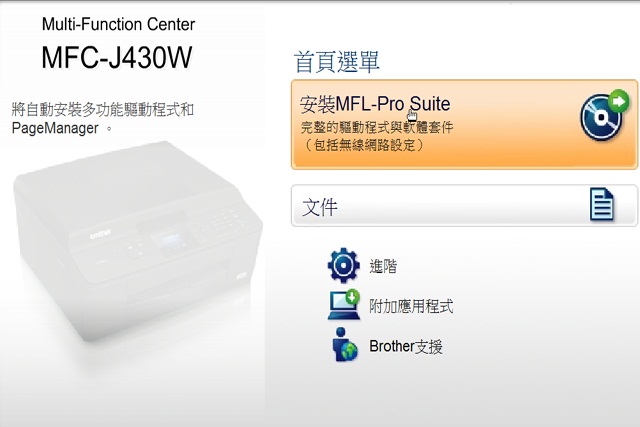Click the MFC-J430W model title
The width and height of the screenshot is (640, 427).
click(x=117, y=58)
